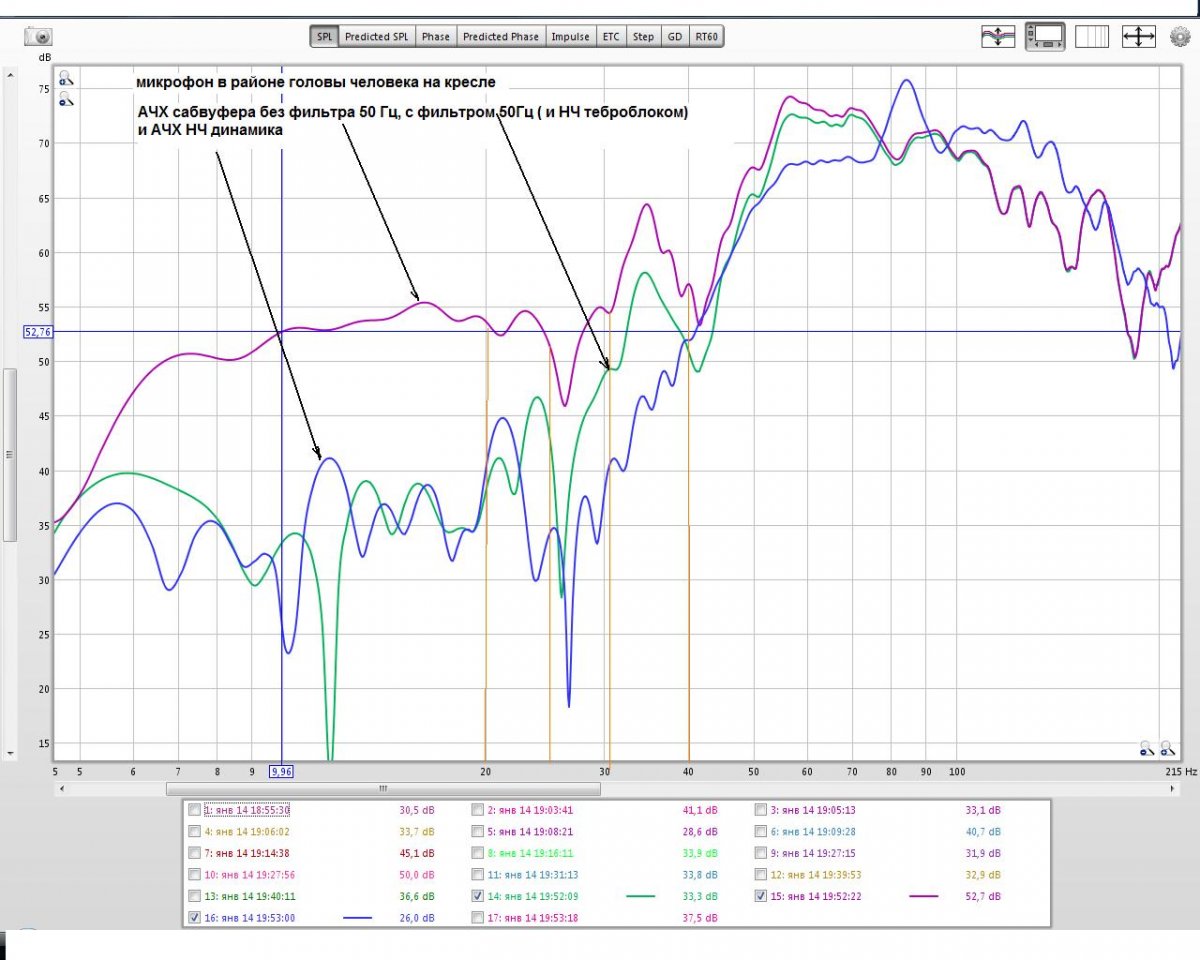
Task: Switch to the Impulse tab
Action: (570, 37)
